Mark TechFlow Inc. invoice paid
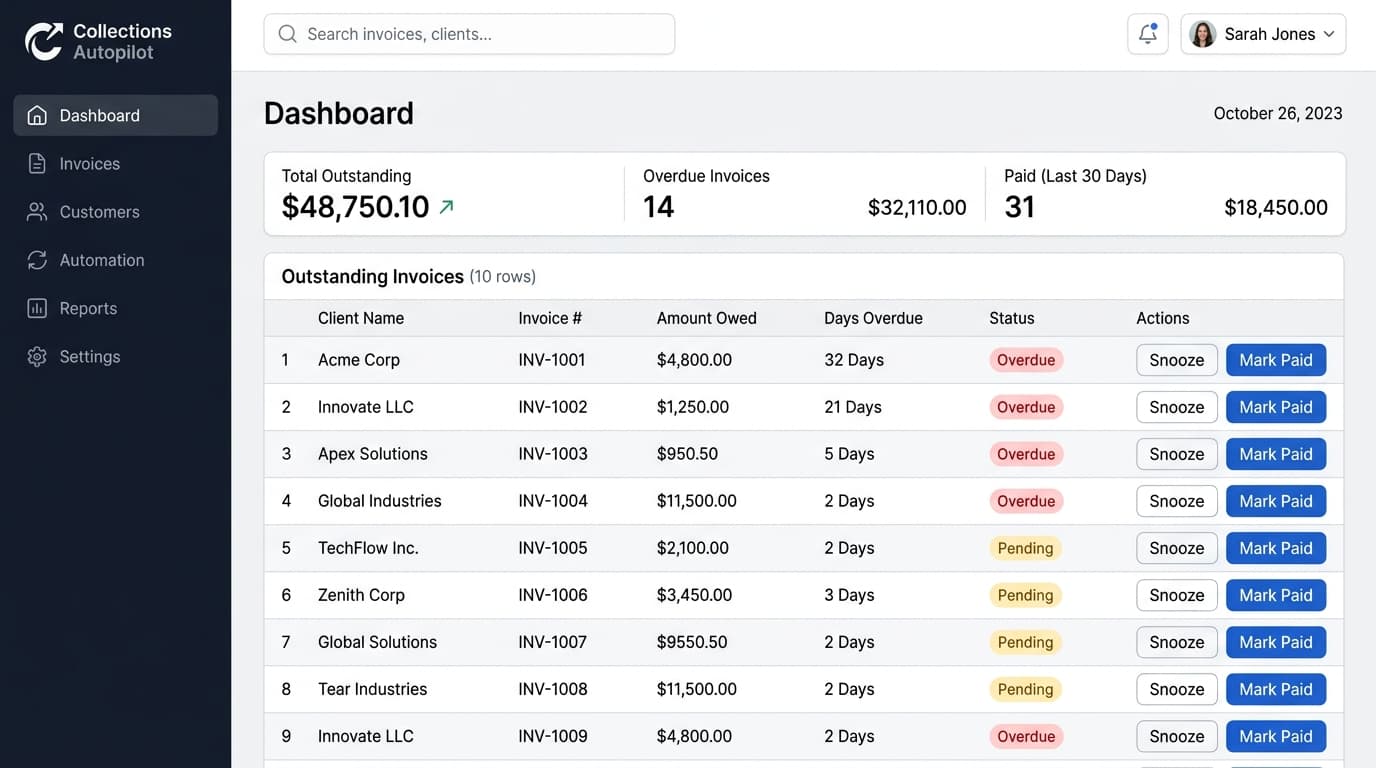Screen dimensions: 1376x768 tap(1276, 548)
